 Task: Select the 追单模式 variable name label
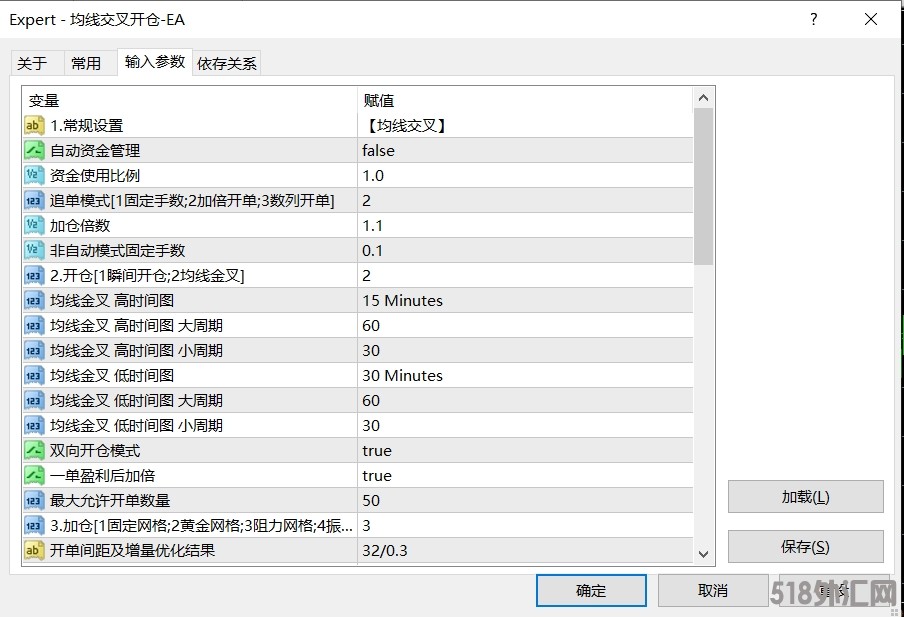[192, 201]
